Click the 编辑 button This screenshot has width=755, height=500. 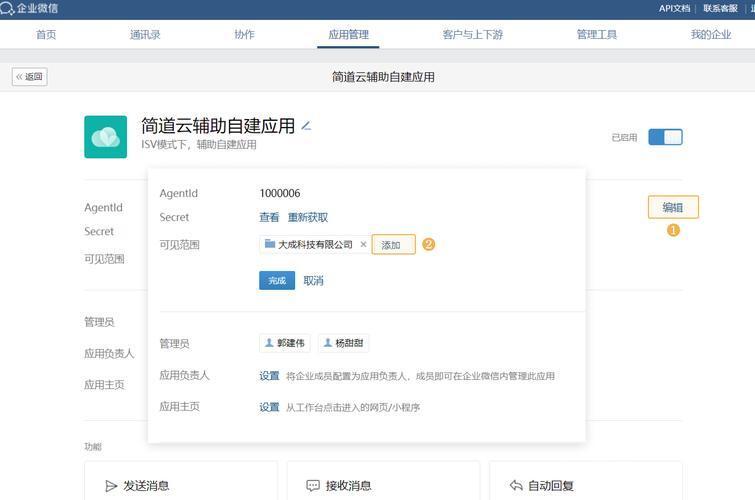click(673, 208)
